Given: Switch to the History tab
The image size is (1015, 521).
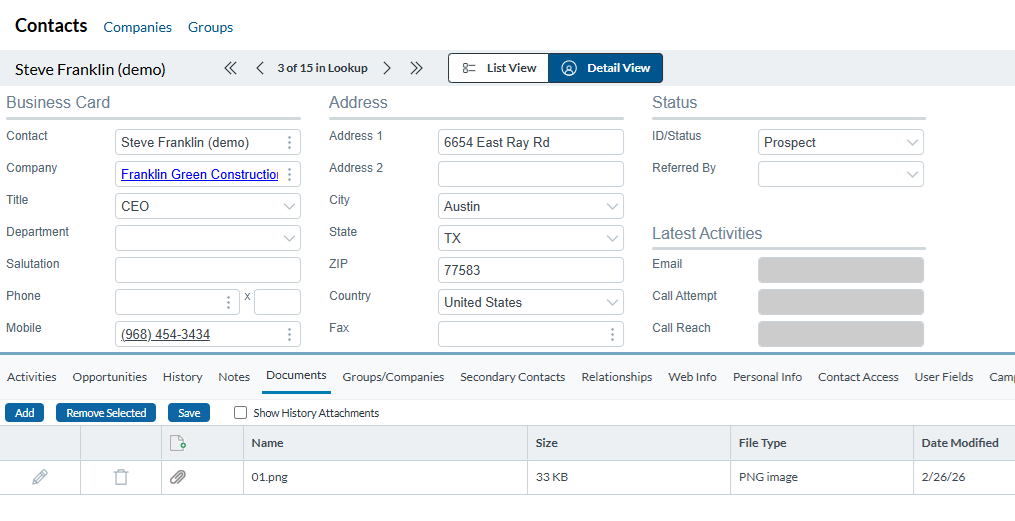Looking at the screenshot, I should [183, 377].
